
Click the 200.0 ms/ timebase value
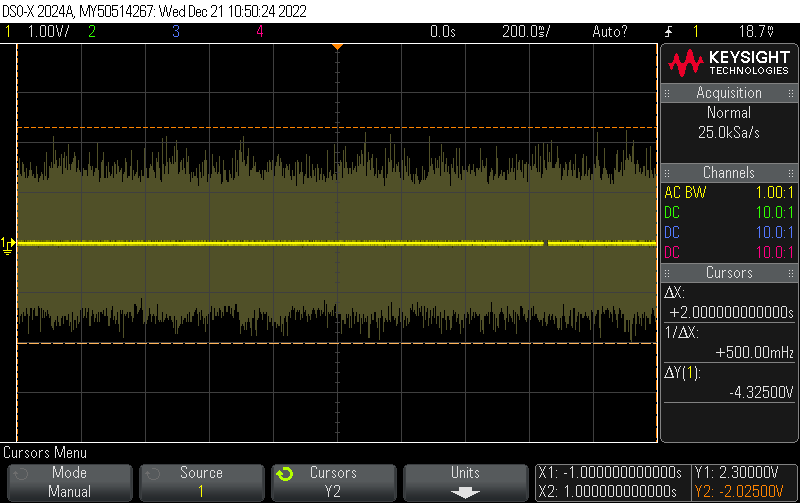click(526, 32)
